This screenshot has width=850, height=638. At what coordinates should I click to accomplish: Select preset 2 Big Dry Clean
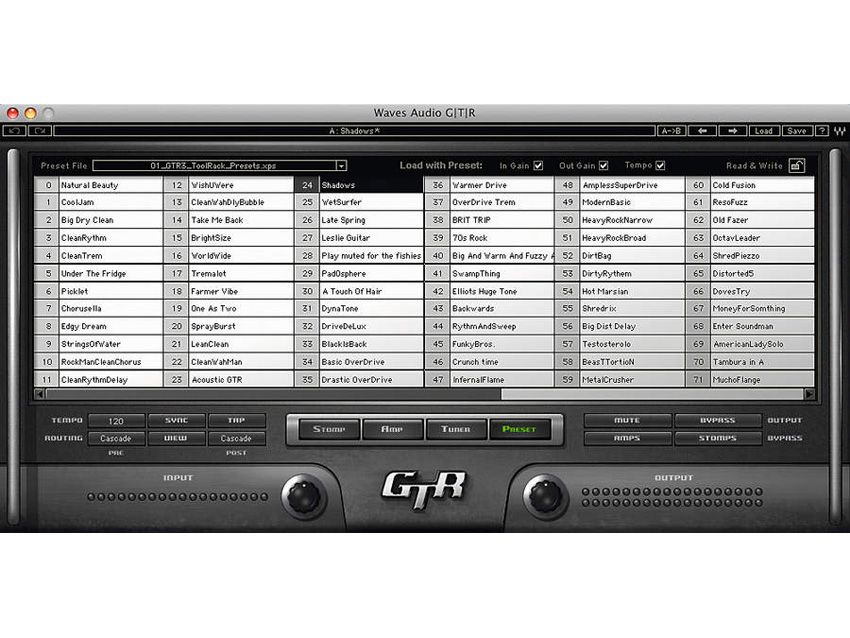(x=98, y=220)
